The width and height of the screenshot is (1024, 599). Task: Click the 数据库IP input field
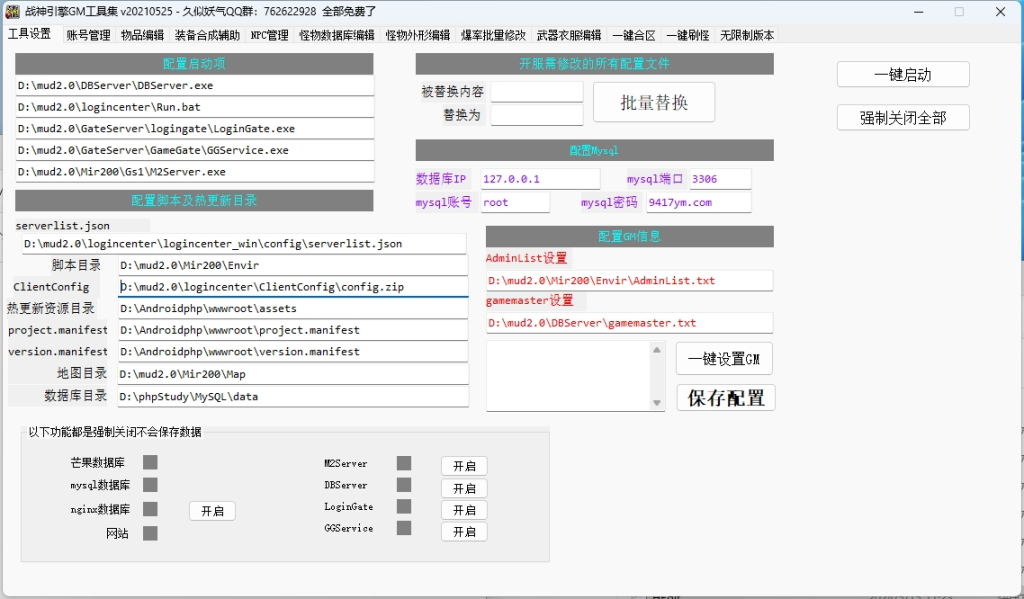[540, 179]
